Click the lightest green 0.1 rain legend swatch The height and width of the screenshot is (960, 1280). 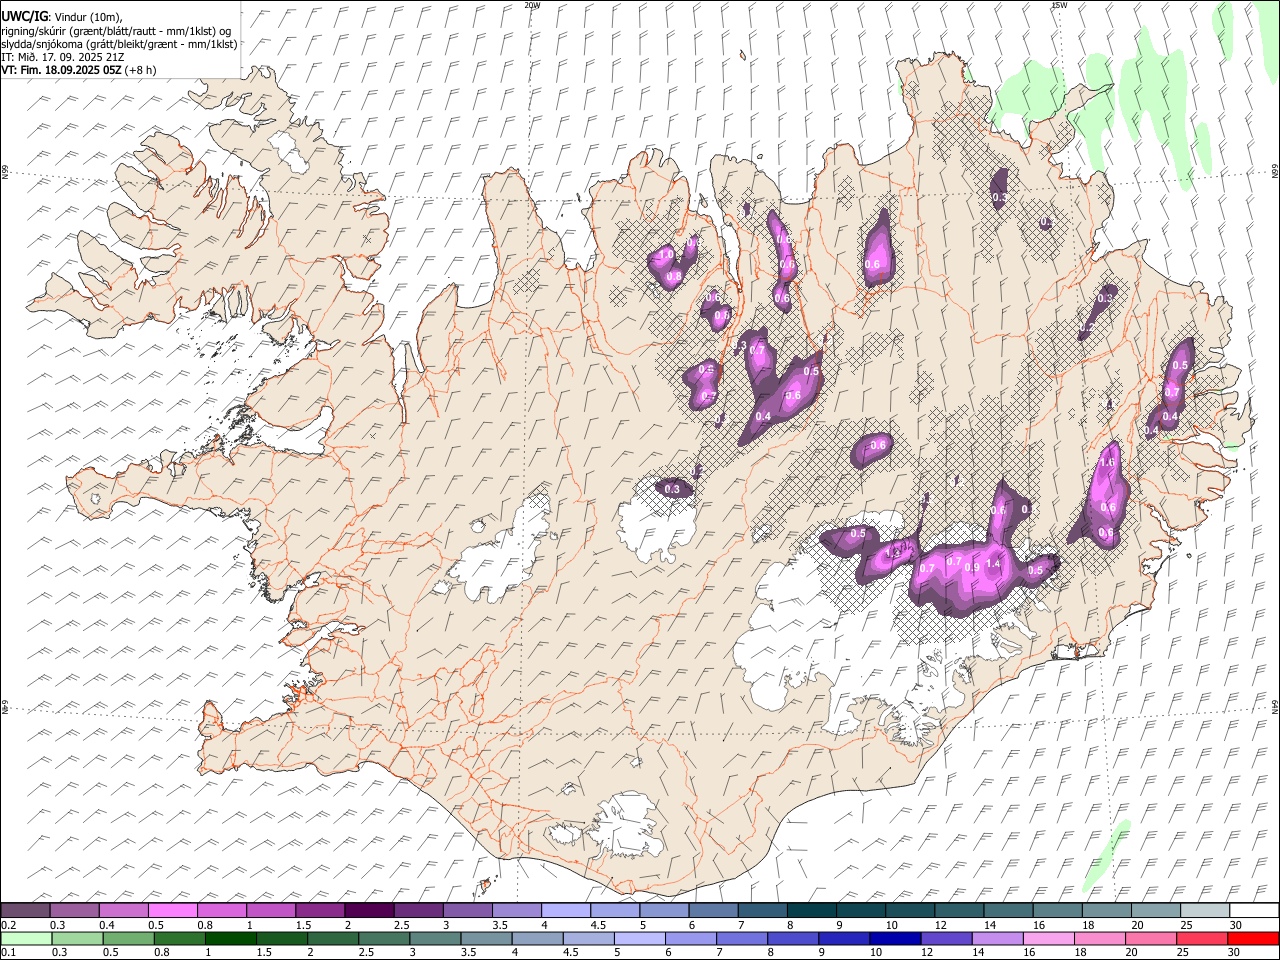27,939
